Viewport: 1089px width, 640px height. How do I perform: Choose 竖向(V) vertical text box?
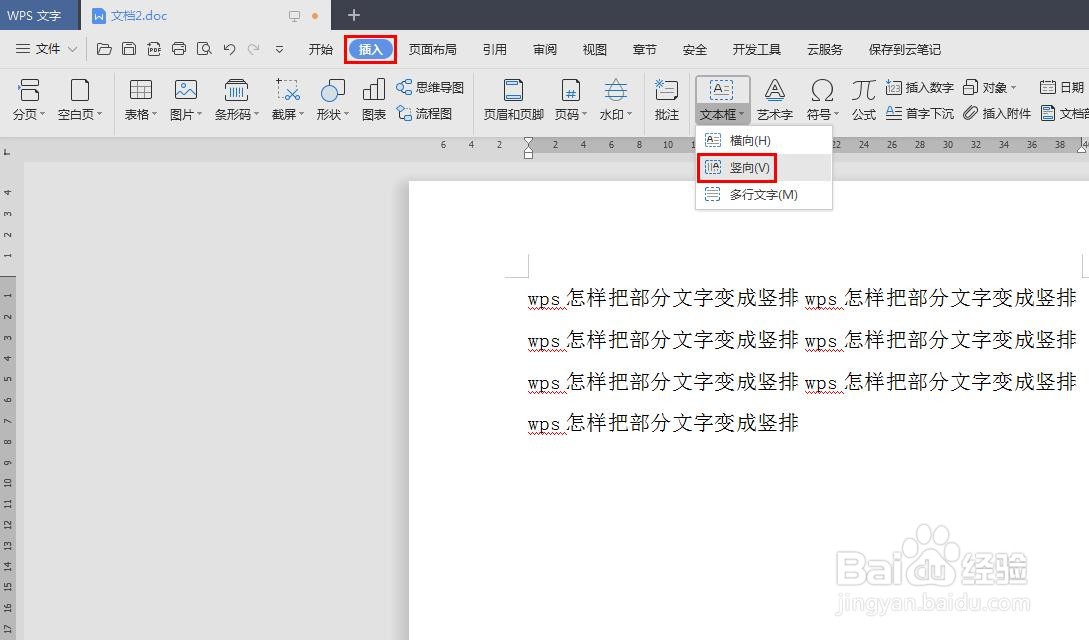coord(763,167)
